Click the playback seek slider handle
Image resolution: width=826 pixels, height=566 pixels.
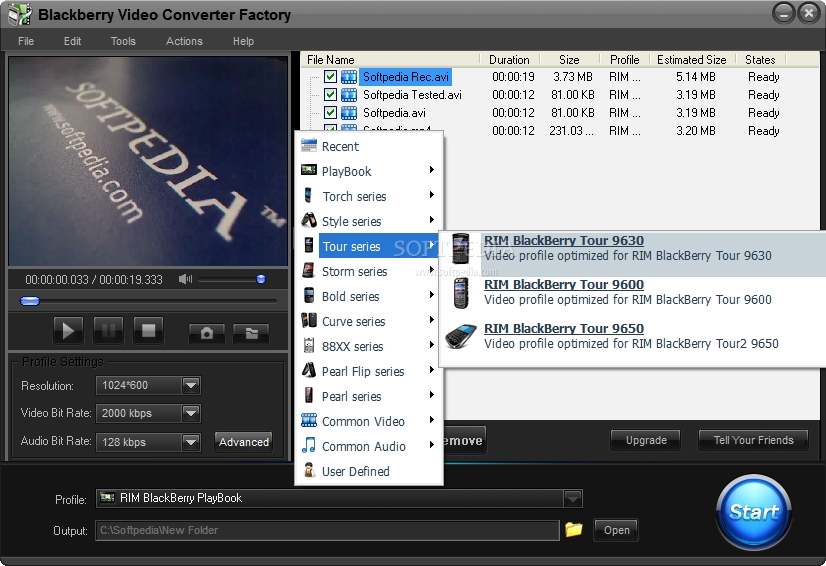tap(30, 301)
